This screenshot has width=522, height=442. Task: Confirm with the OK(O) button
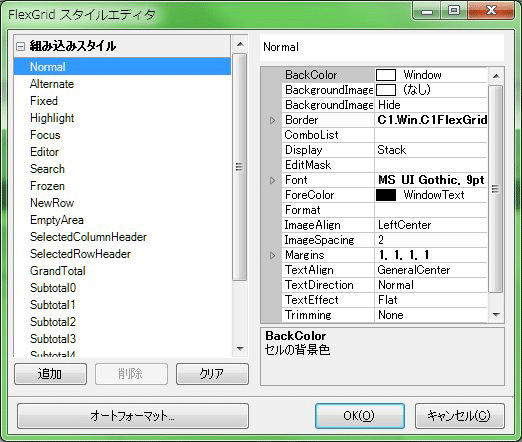click(x=360, y=416)
